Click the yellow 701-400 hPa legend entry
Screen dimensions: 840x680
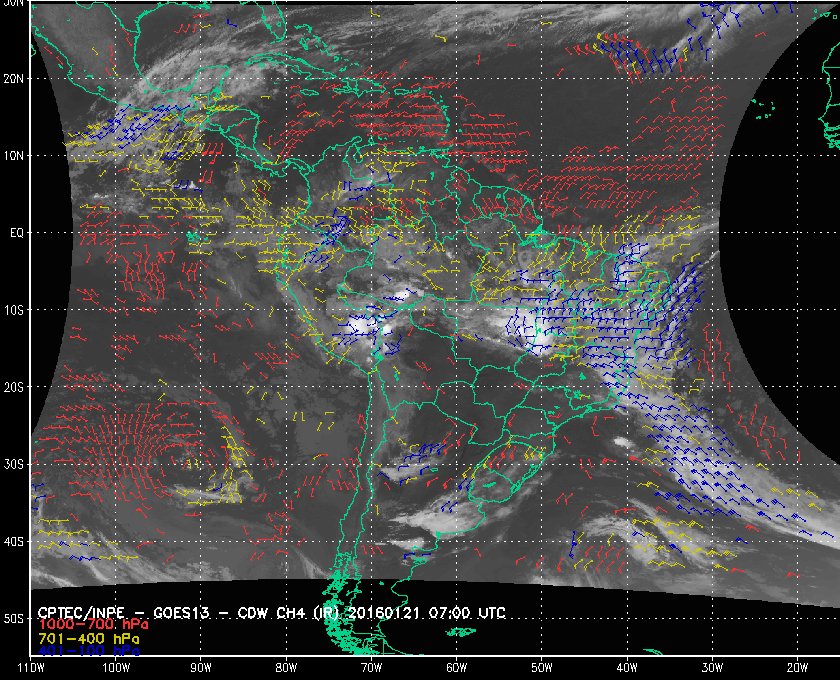pyautogui.click(x=88, y=639)
